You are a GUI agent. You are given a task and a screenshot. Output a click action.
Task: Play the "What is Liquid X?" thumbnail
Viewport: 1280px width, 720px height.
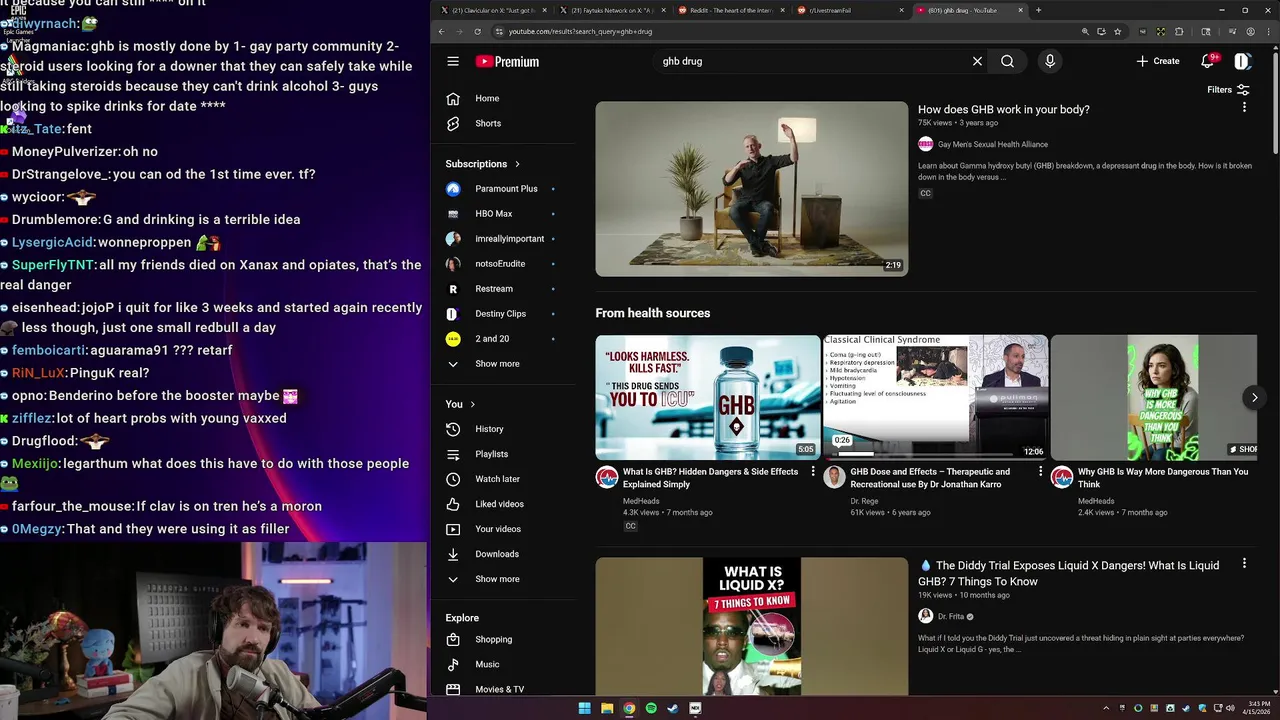[751, 627]
